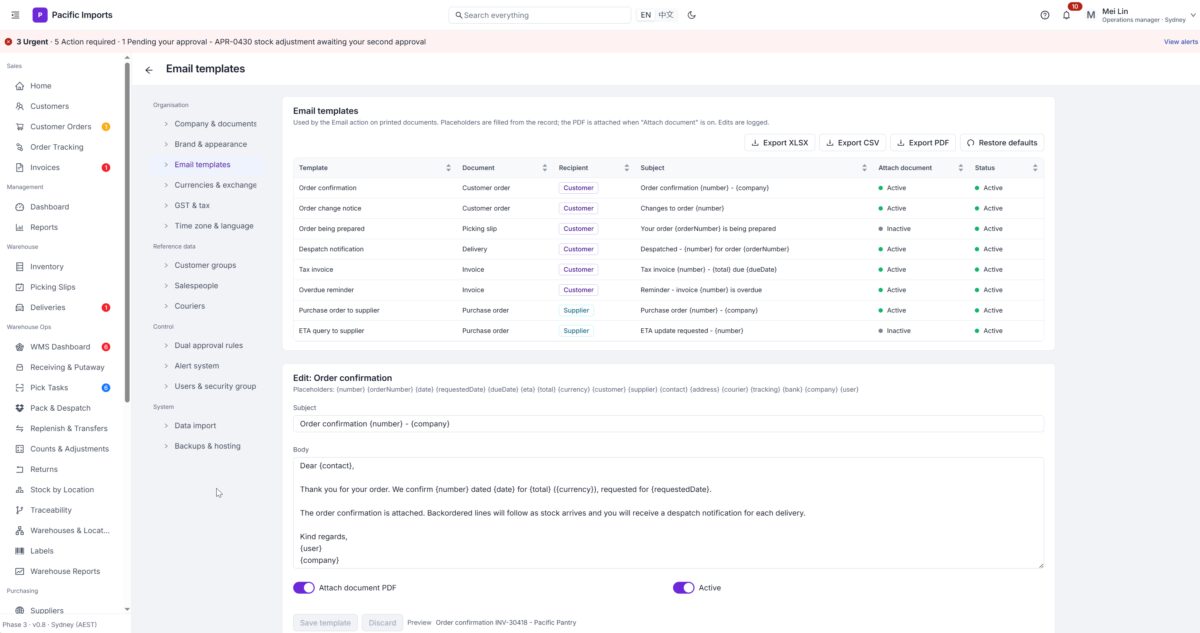The image size is (1200, 633).
Task: Open the View alerts link
Action: pyautogui.click(x=1181, y=42)
